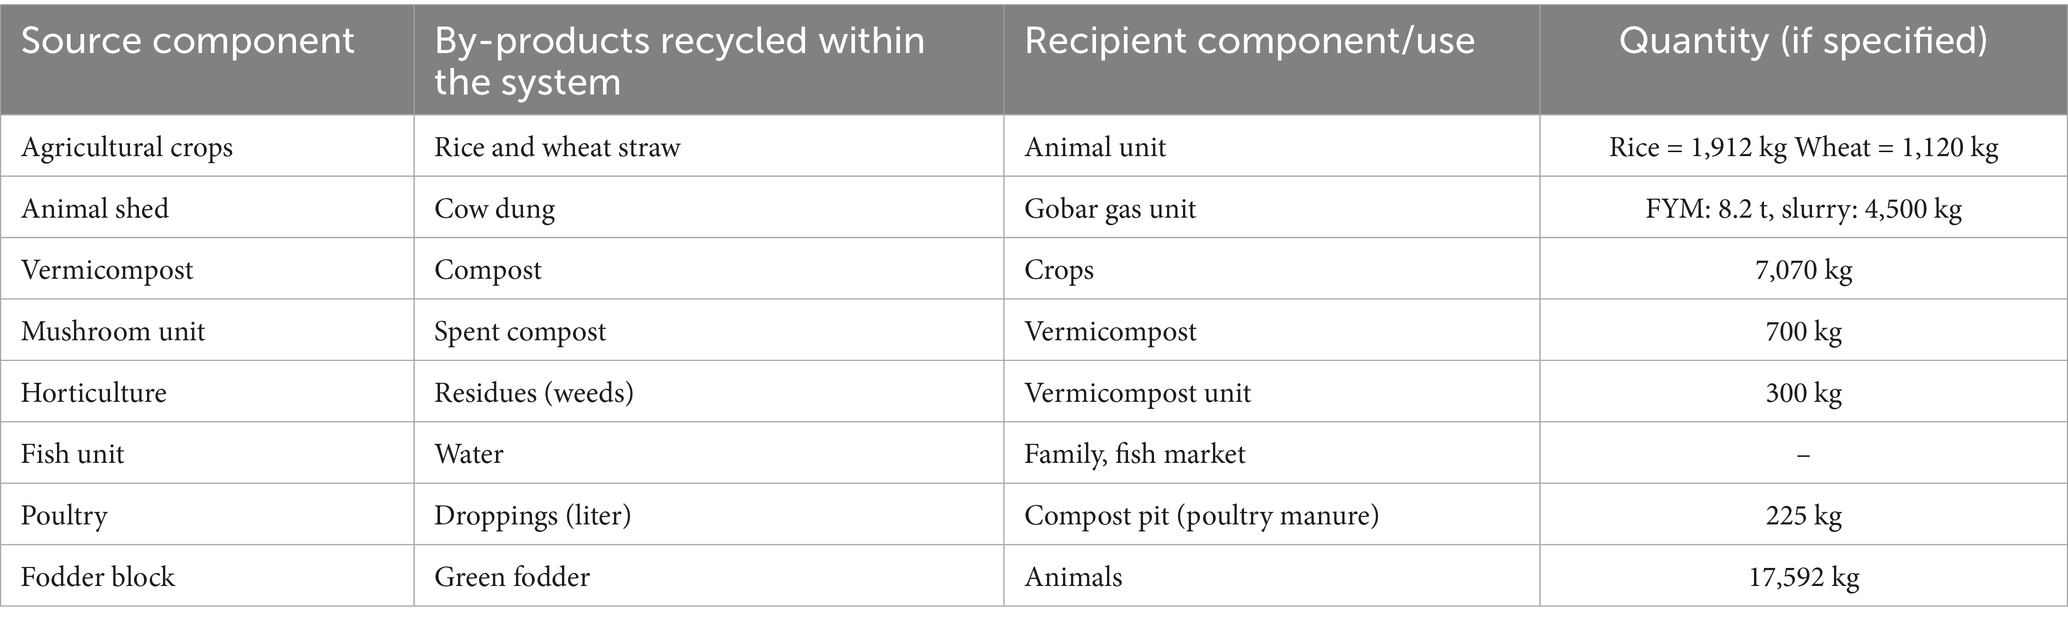Click the "Quantity (if specified)" column header
Viewport: 2068px width, 624px height.
click(1803, 41)
